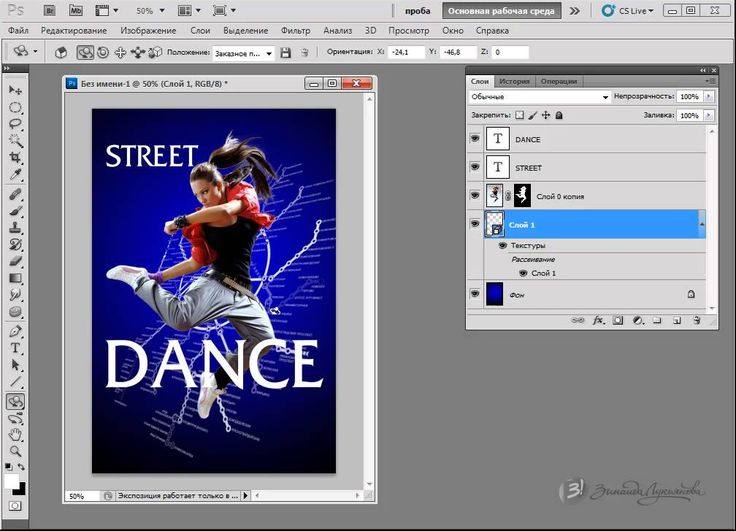Select the Crop tool
736x531 pixels.
(16, 158)
